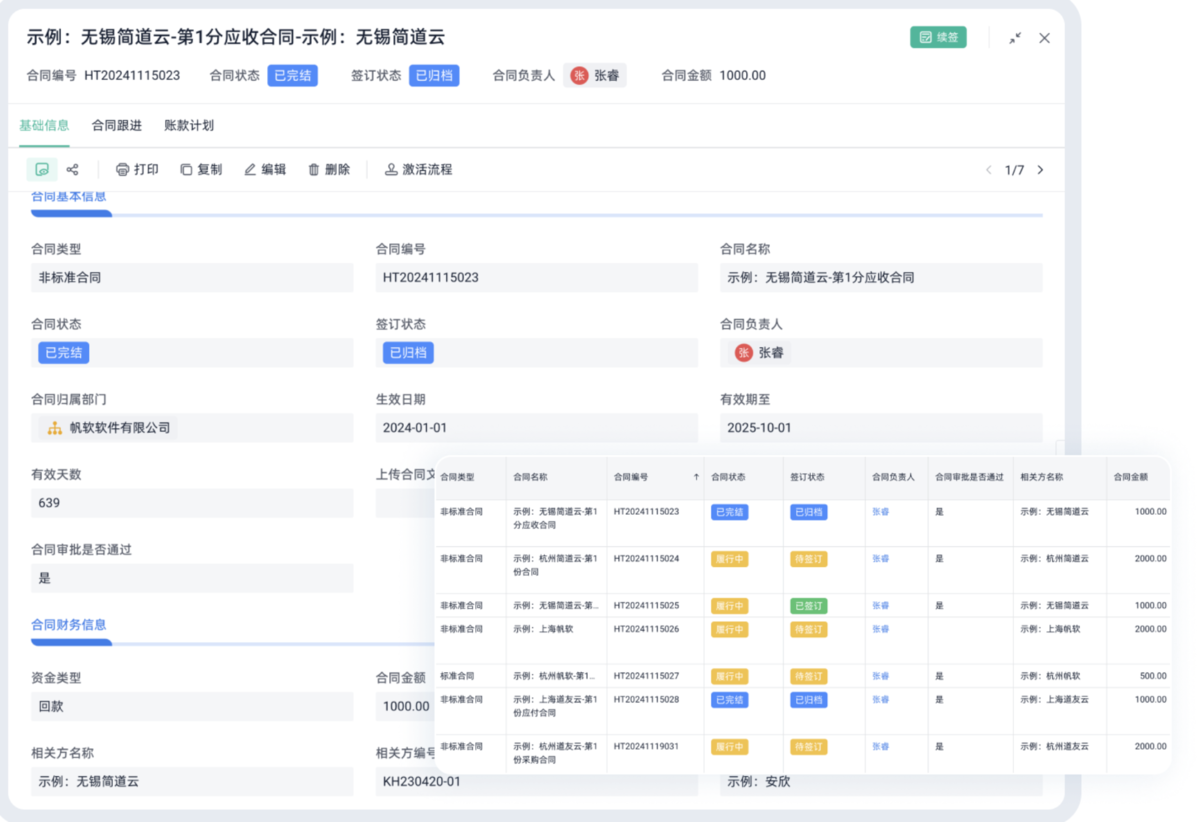Click the comment icon in the toolbar
This screenshot has height=822, width=1200.
point(42,170)
